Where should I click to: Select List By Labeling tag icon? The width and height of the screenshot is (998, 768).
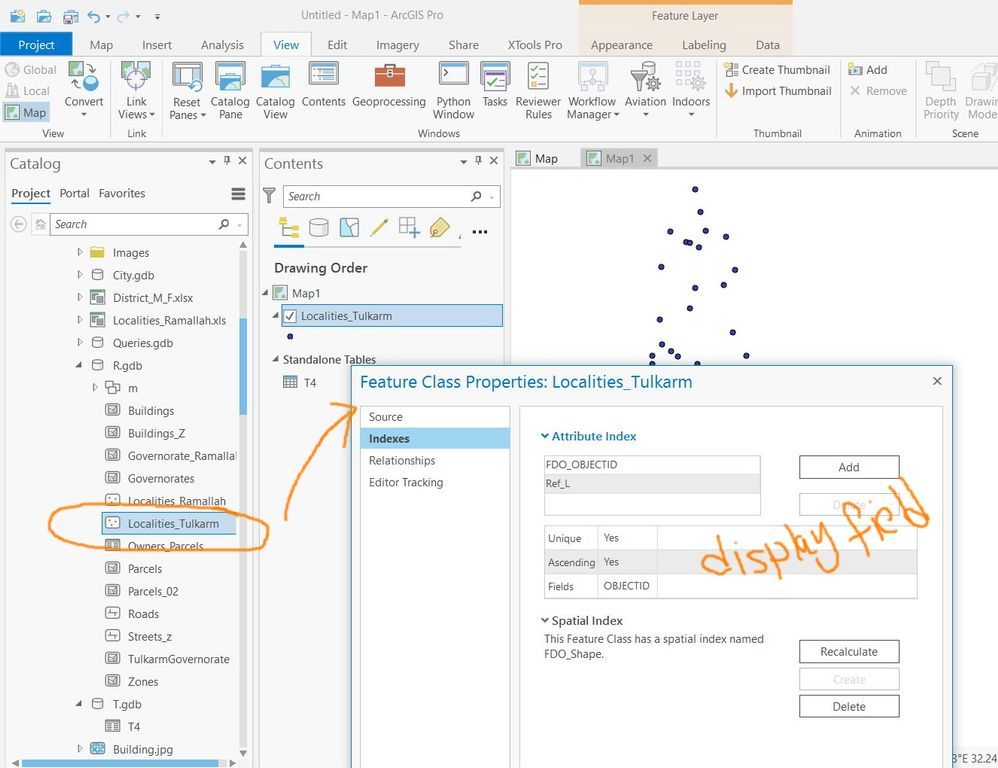(x=439, y=227)
